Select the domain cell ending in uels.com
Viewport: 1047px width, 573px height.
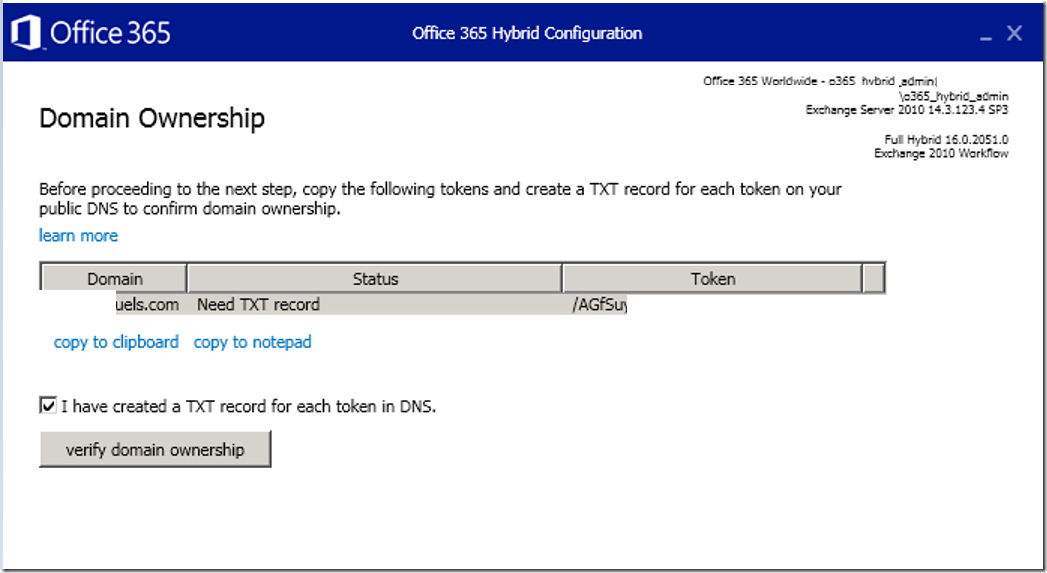click(x=148, y=305)
